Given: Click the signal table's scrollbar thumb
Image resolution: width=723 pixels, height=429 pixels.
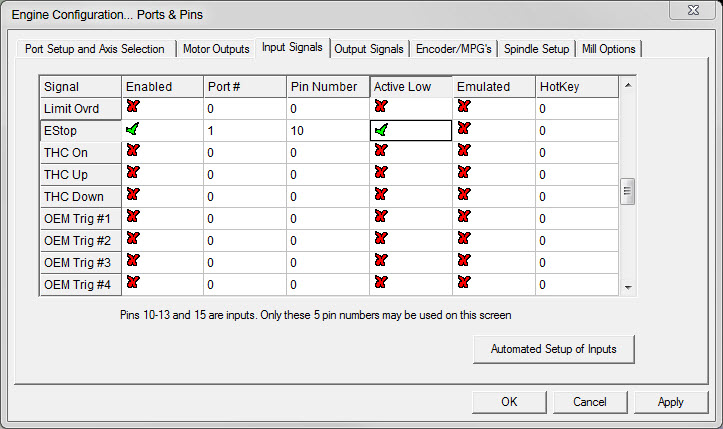Looking at the screenshot, I should 627,191.
